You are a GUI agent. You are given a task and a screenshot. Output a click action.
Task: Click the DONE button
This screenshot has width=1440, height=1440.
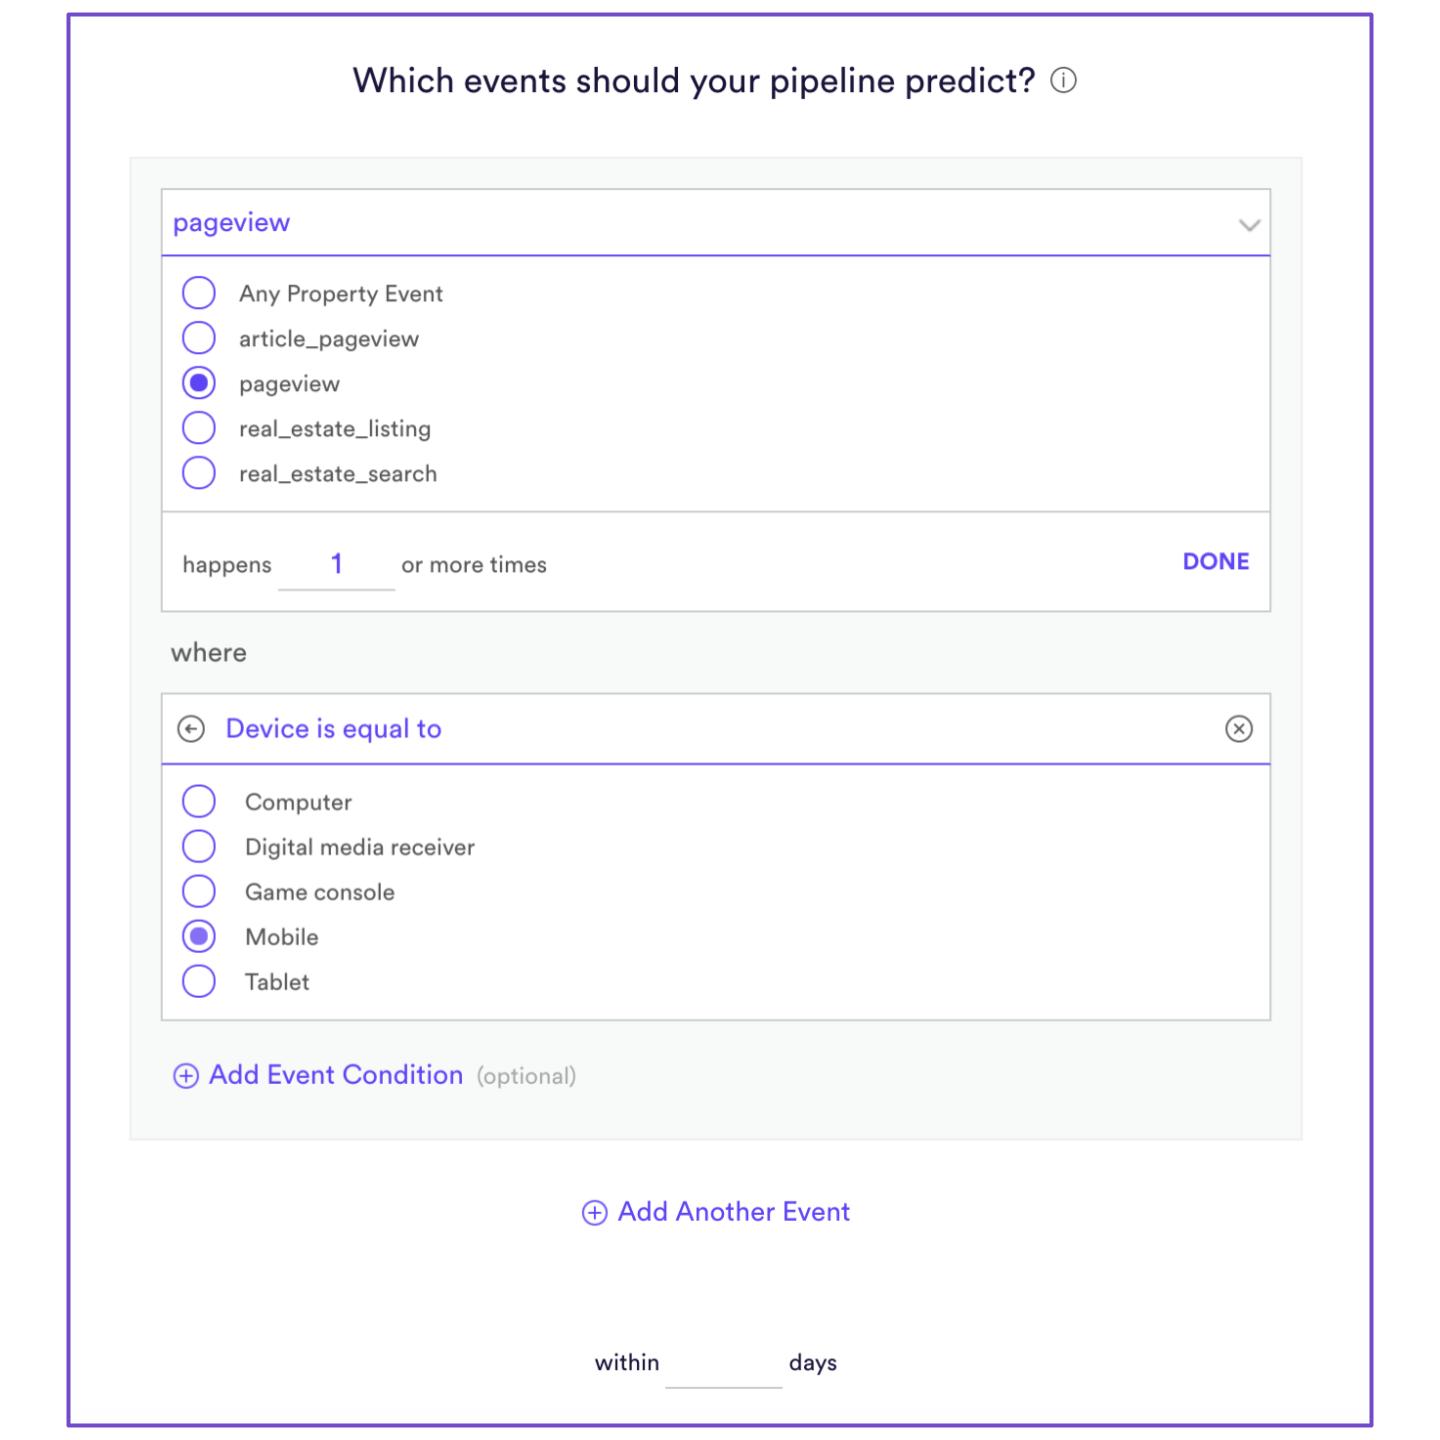coord(1216,562)
